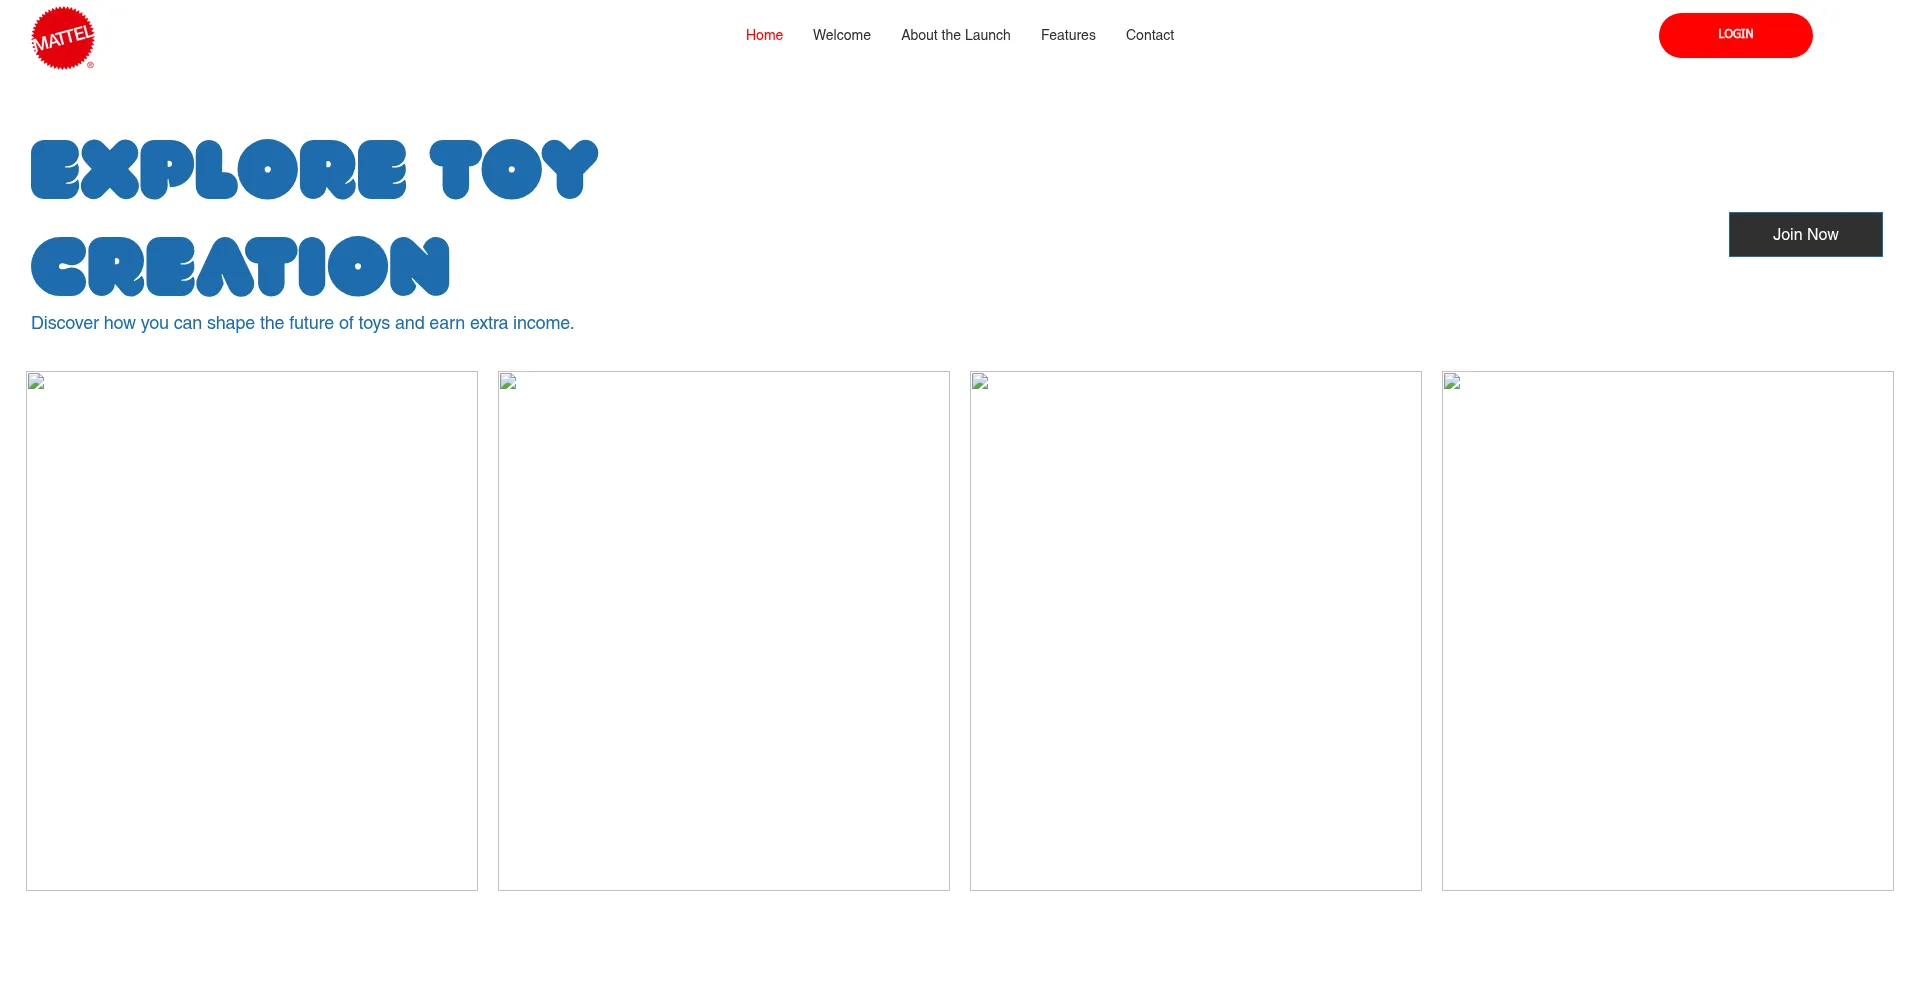Click the broken-image icon in fourth placeholder
The image size is (1920, 993).
tap(1450, 382)
